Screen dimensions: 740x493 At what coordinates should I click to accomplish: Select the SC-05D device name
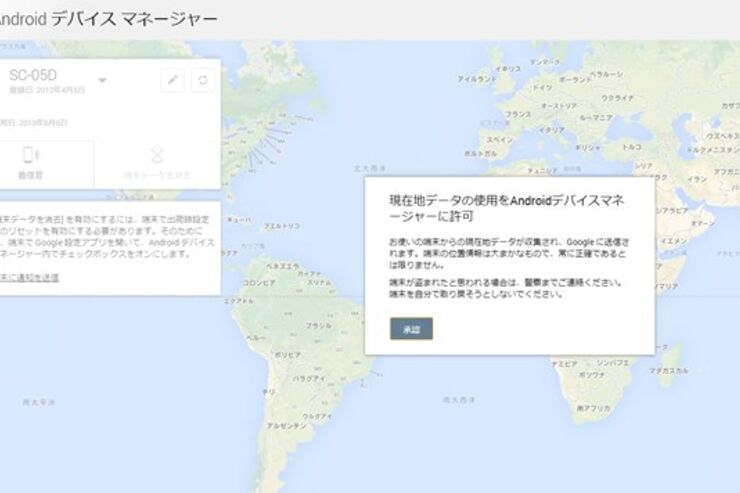pyautogui.click(x=33, y=75)
